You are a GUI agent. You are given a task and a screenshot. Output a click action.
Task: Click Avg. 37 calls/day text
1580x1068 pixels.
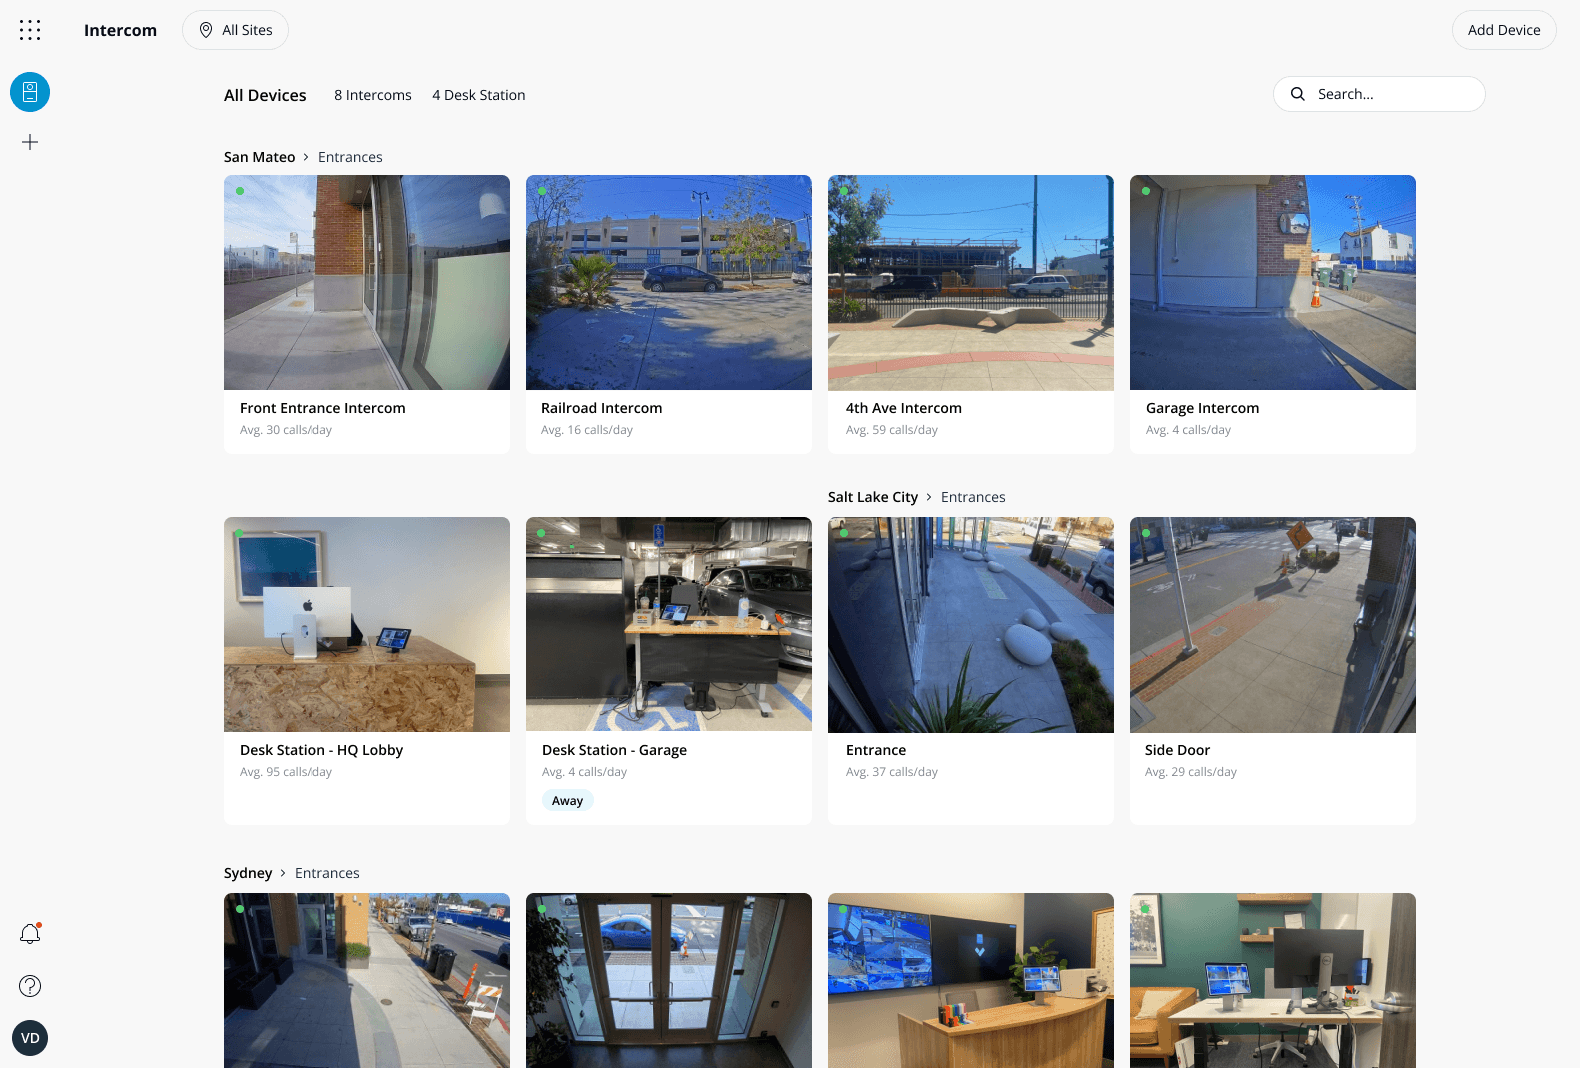[x=892, y=772]
